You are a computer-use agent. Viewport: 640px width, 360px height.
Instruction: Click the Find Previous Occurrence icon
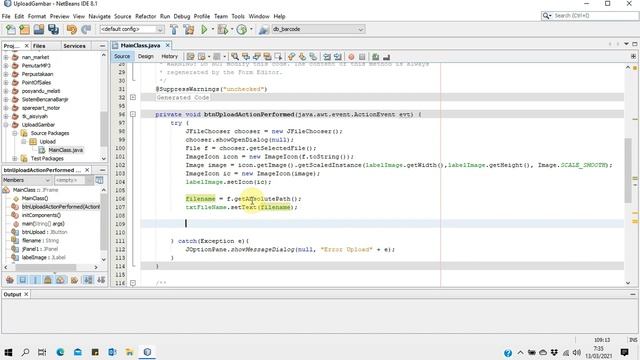(x=246, y=57)
